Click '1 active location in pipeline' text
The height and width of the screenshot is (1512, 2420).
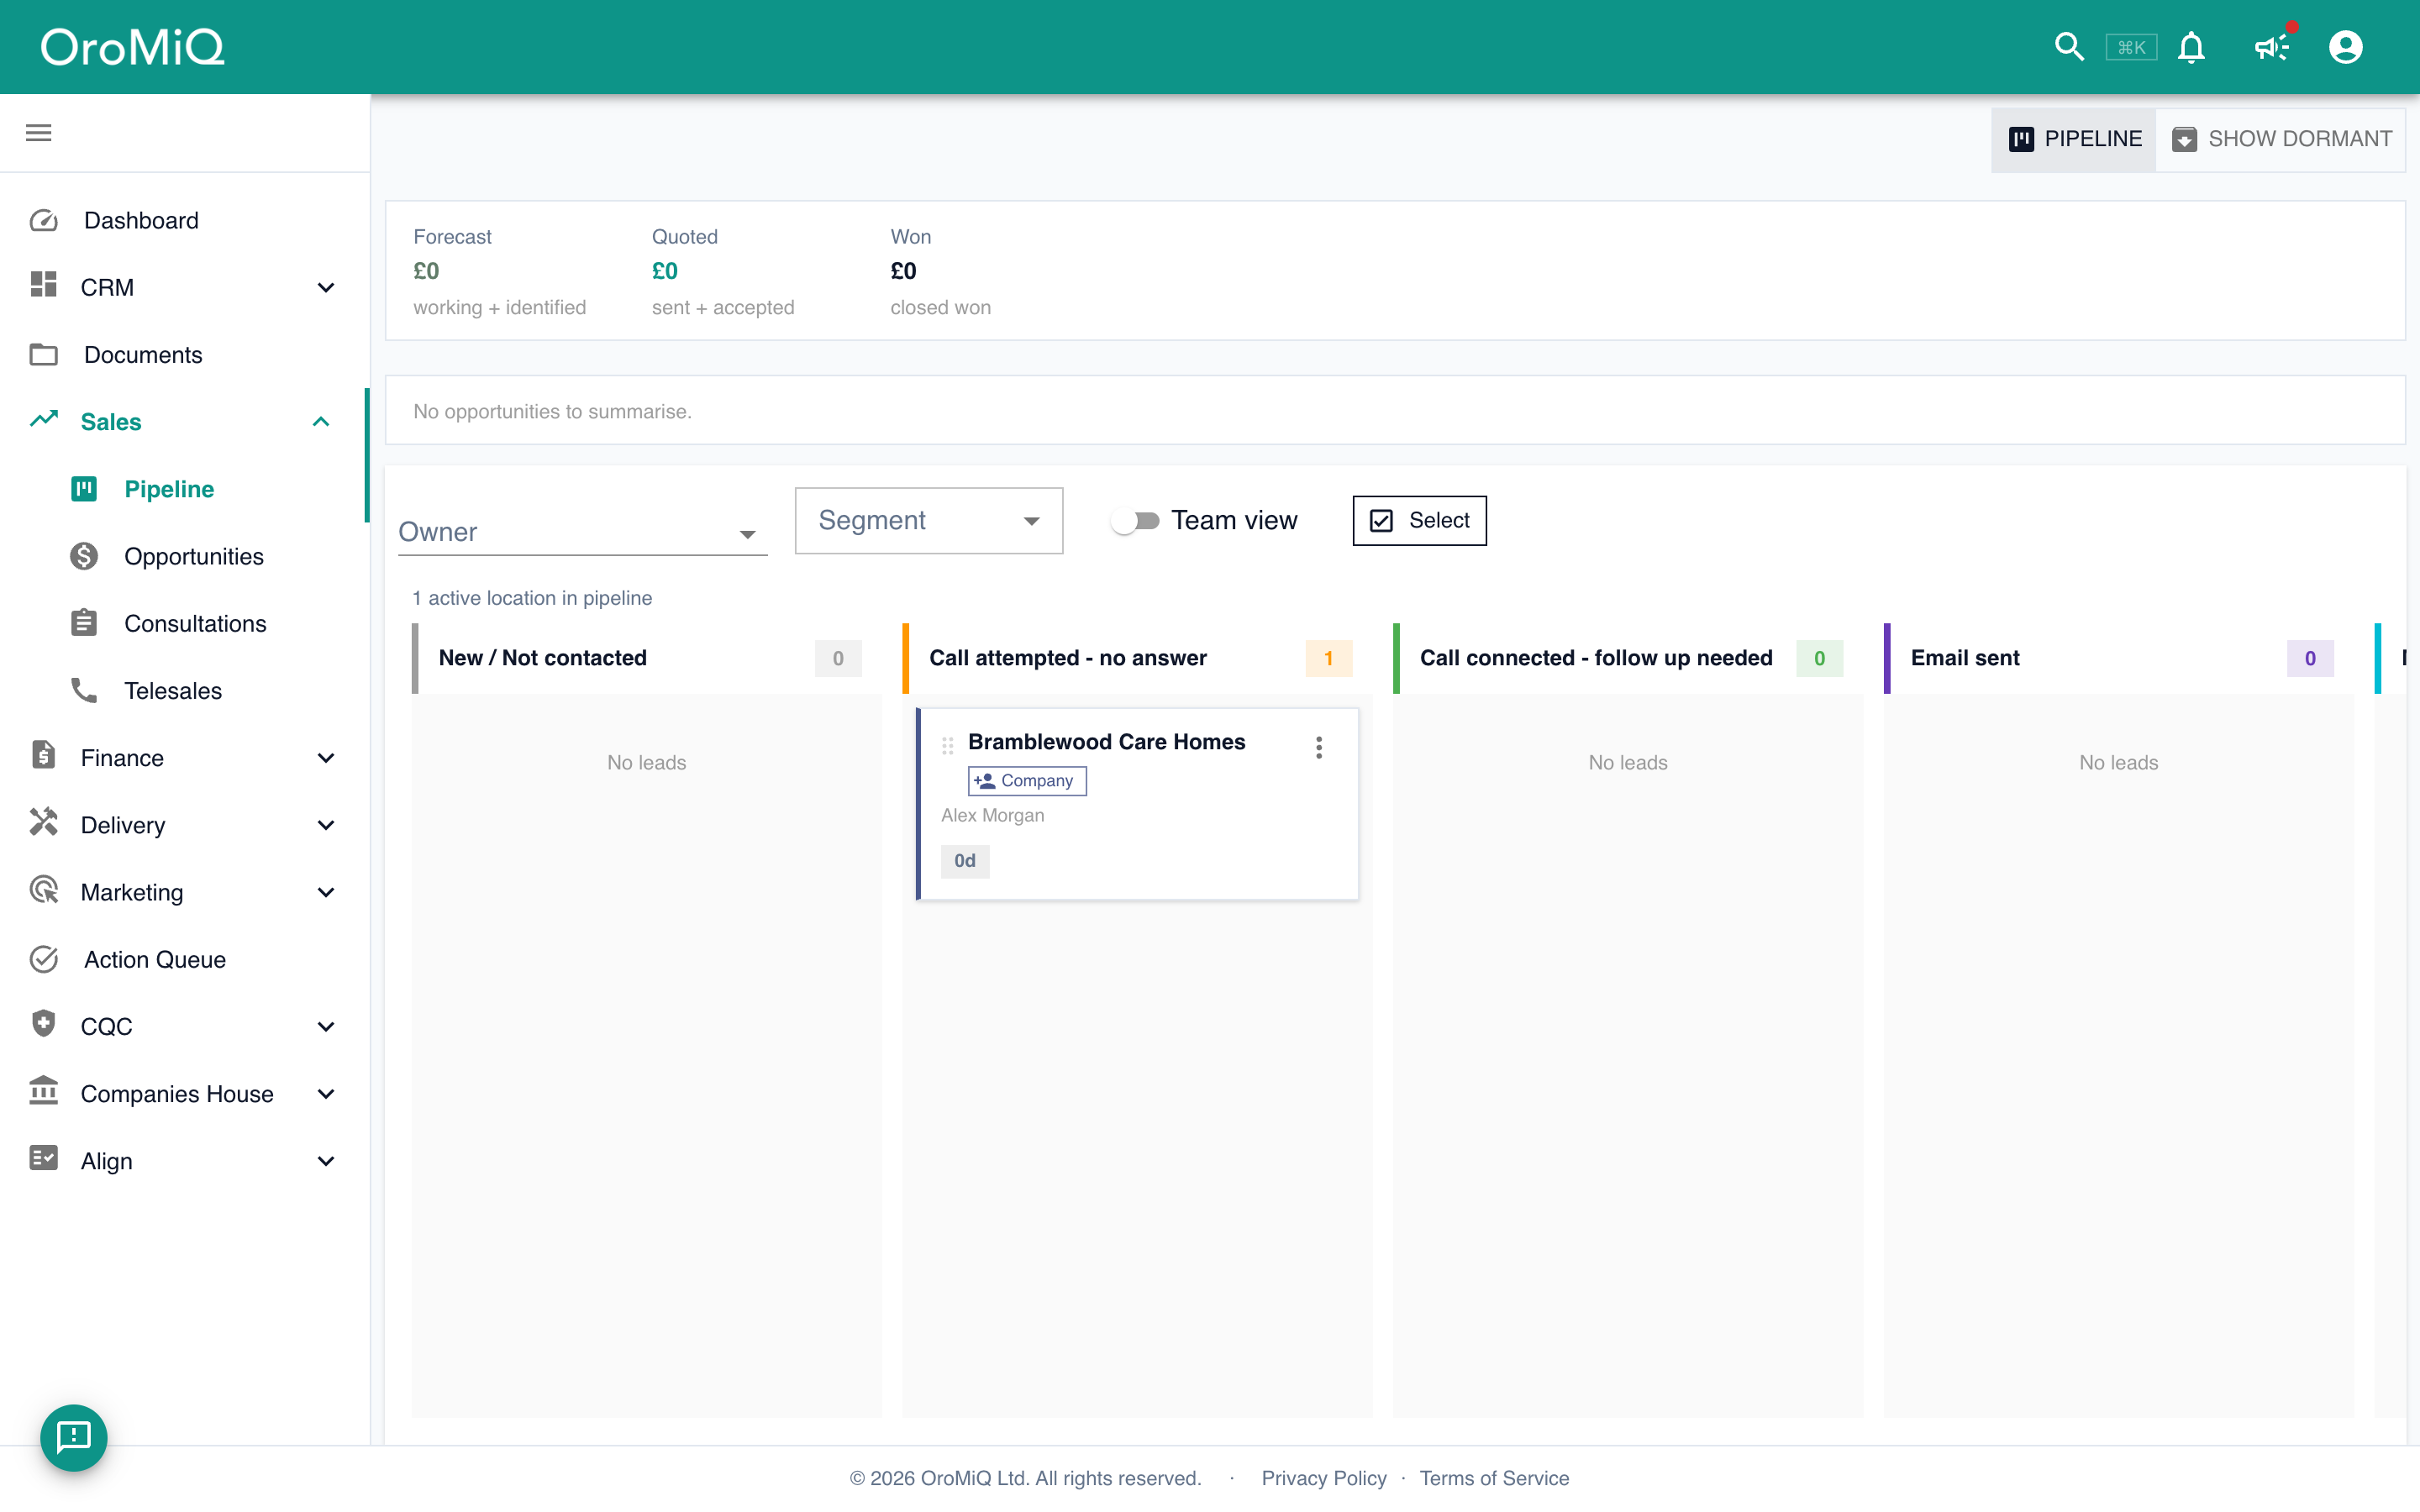pos(532,598)
